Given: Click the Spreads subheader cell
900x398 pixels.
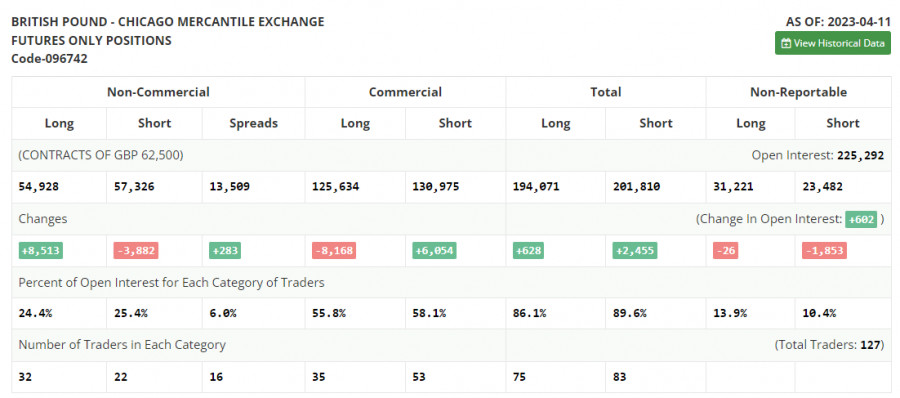Looking at the screenshot, I should pyautogui.click(x=253, y=123).
